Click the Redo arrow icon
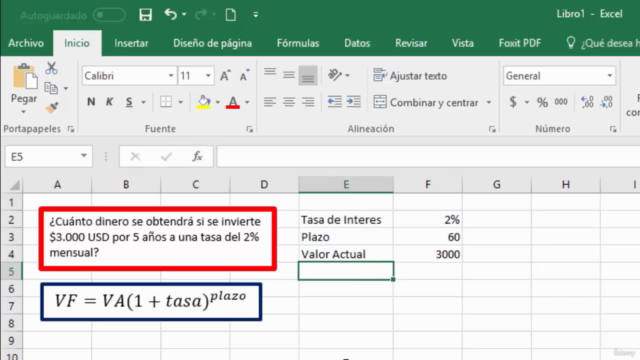The image size is (640, 360). pos(201,15)
